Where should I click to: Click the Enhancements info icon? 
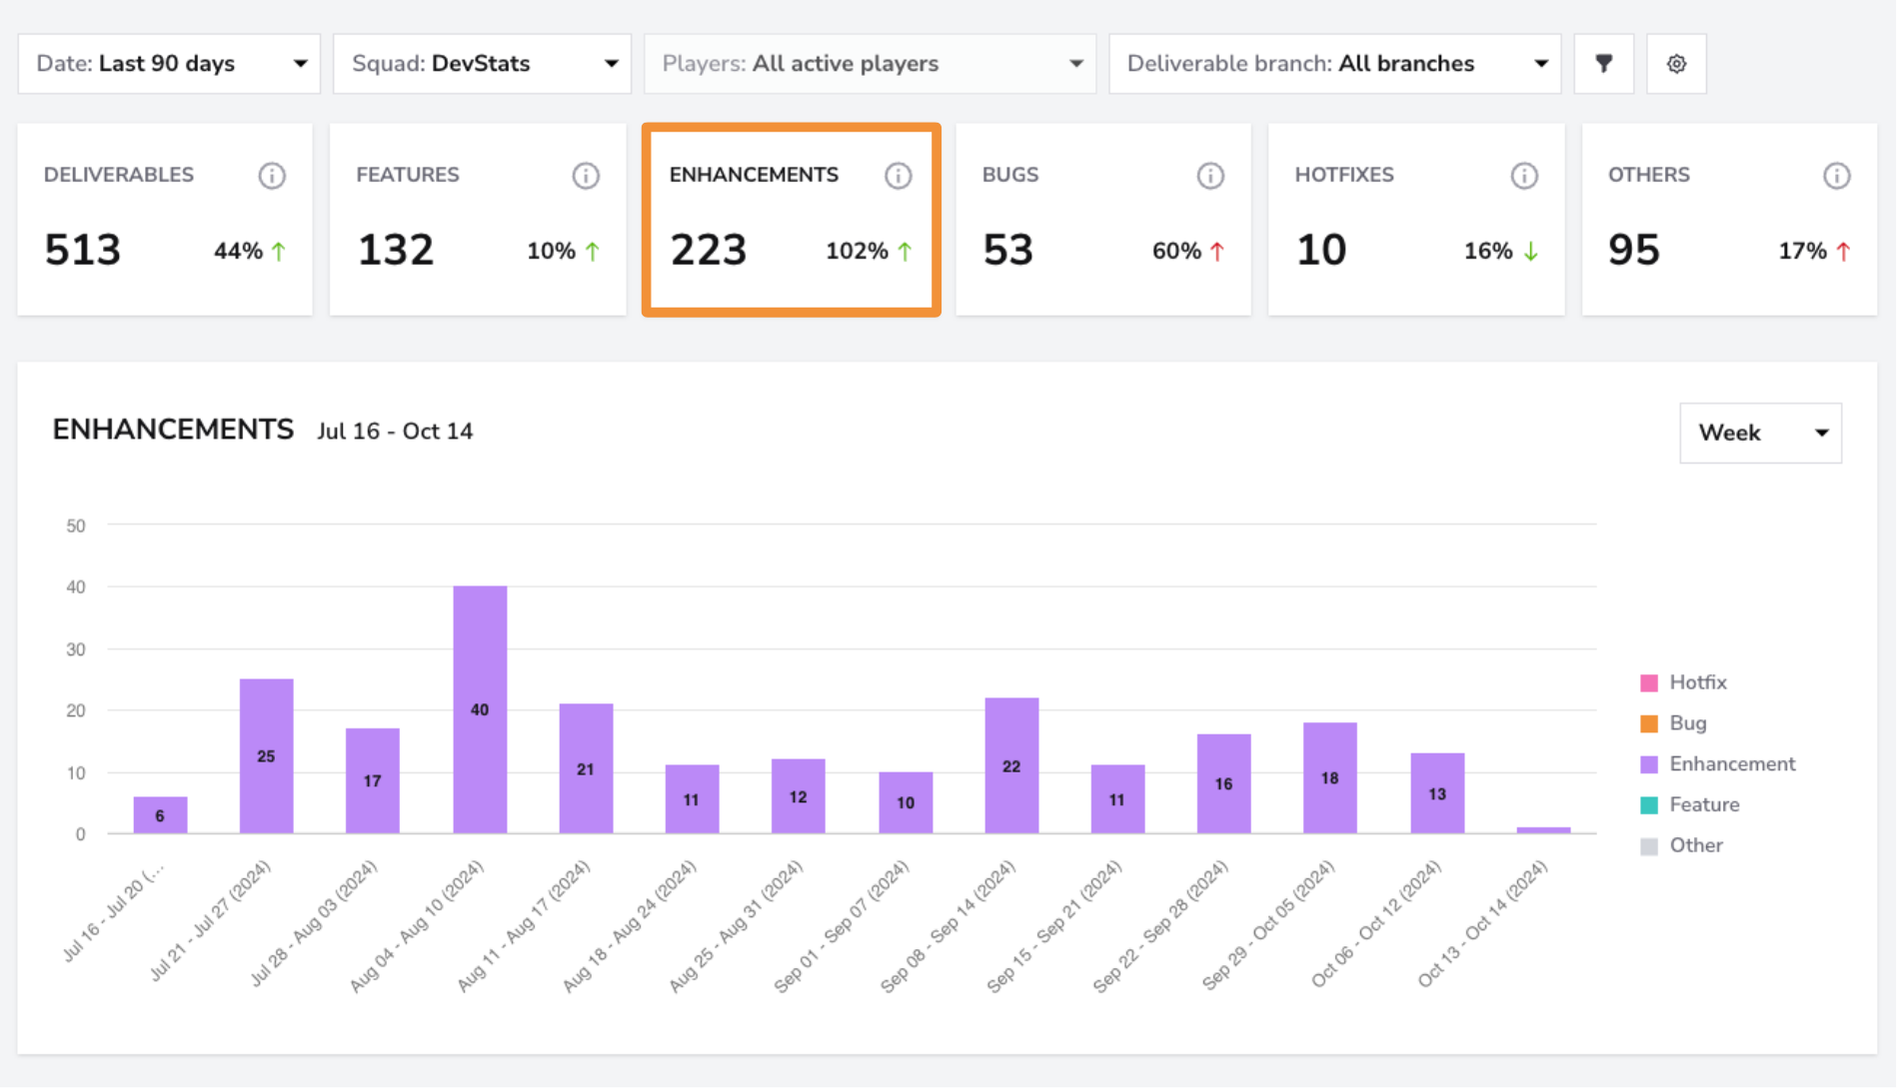pyautogui.click(x=898, y=176)
